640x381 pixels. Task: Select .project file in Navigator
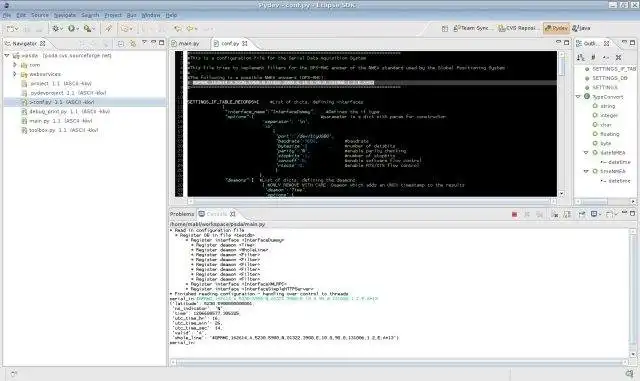[57, 83]
